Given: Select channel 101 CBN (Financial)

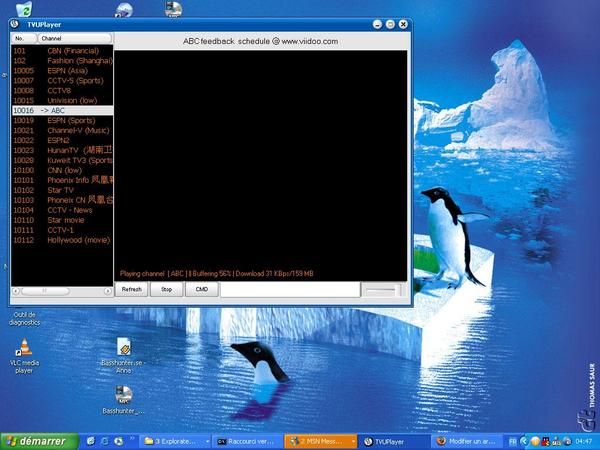Looking at the screenshot, I should [x=62, y=51].
